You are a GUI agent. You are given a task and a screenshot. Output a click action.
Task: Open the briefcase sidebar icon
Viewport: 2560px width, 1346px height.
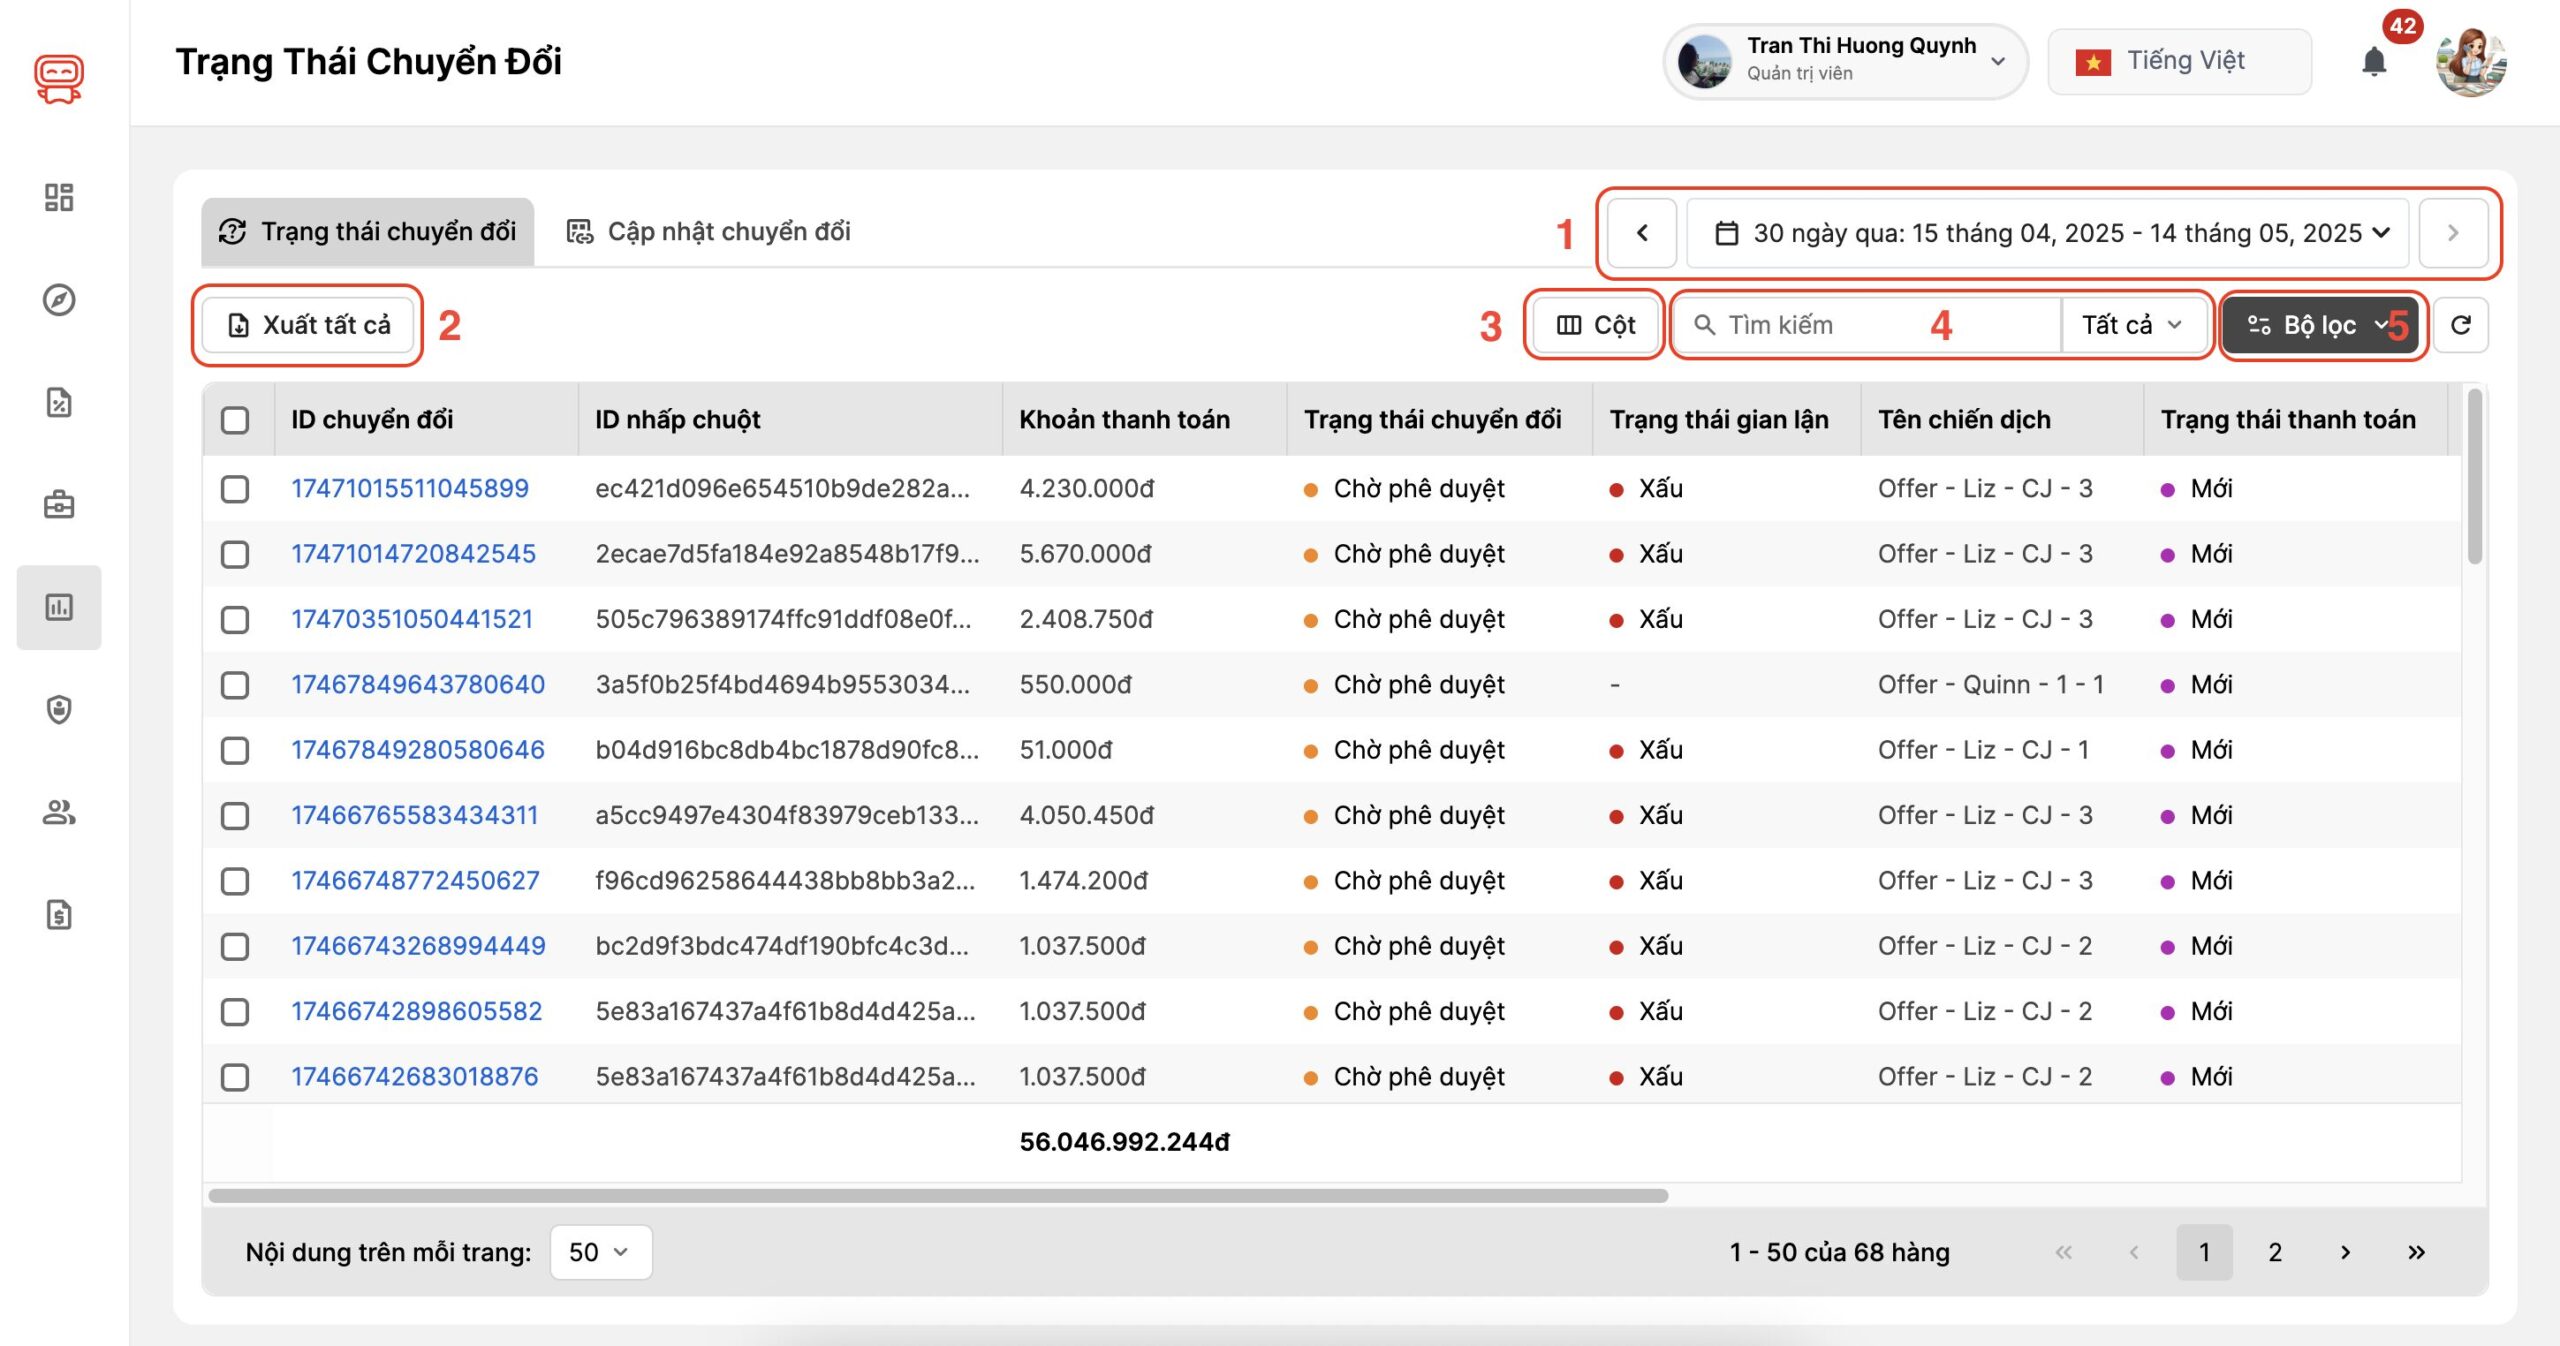[59, 505]
